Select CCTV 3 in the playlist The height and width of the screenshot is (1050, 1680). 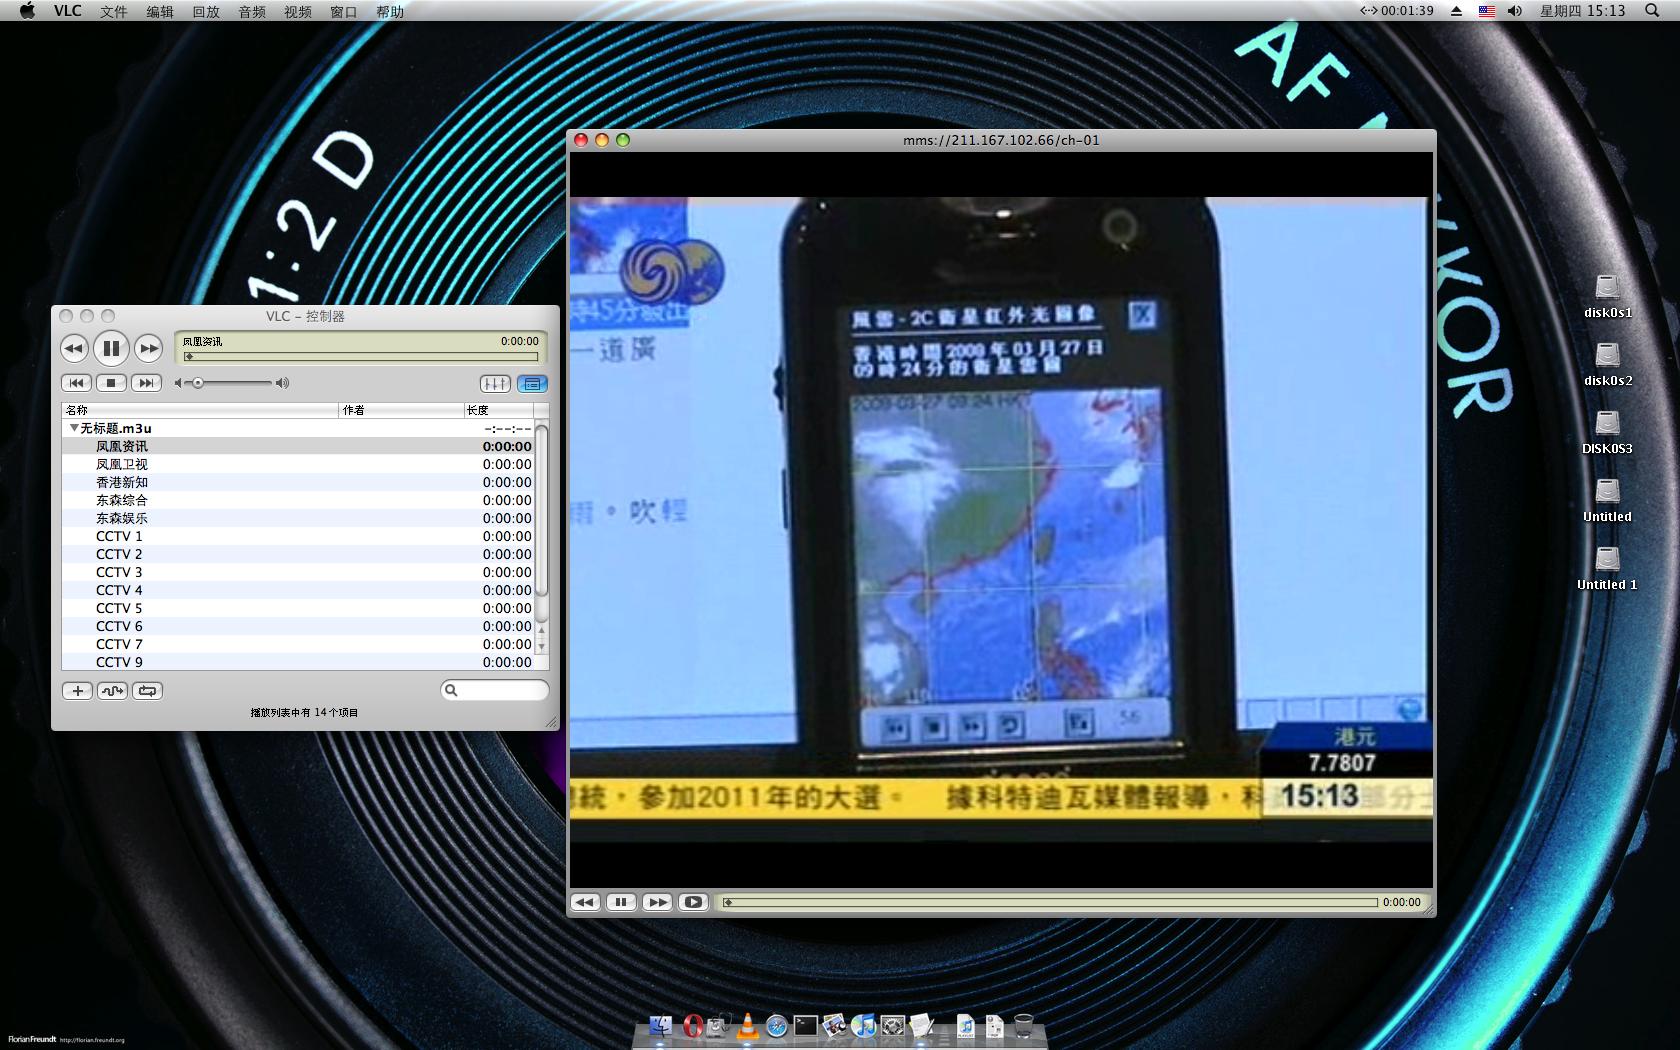[x=298, y=572]
